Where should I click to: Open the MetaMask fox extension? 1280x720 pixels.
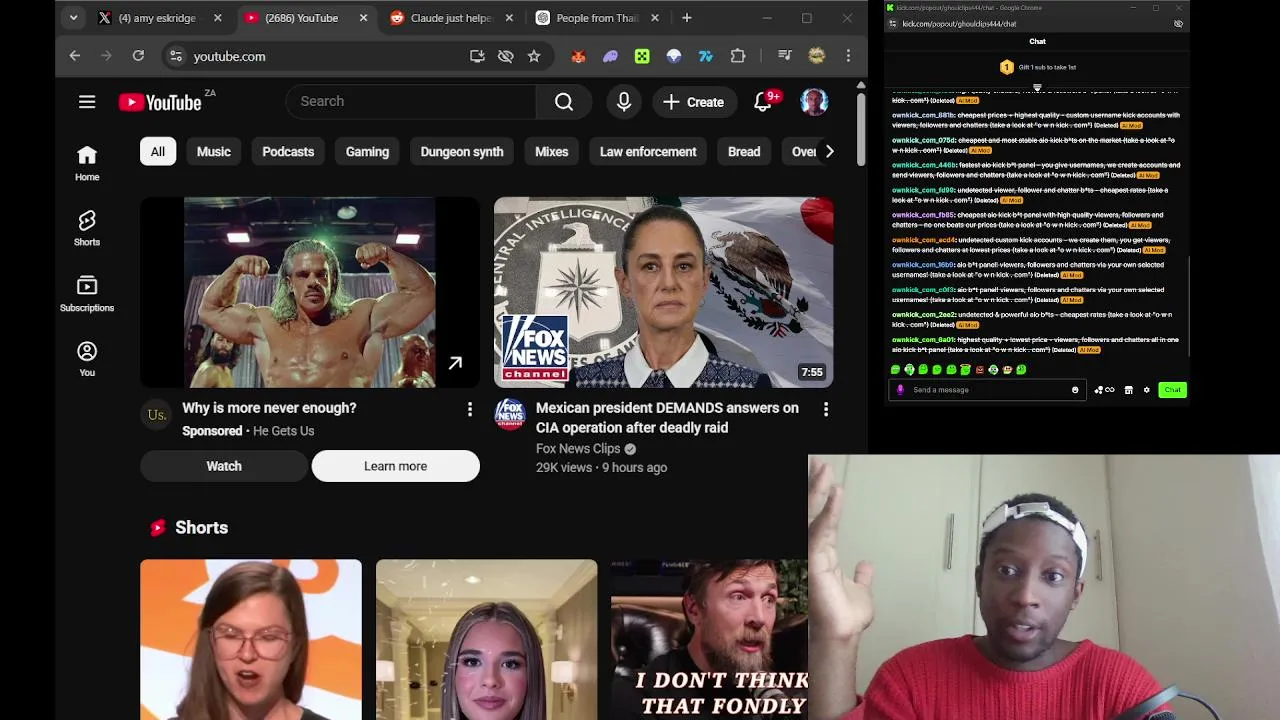click(x=578, y=56)
